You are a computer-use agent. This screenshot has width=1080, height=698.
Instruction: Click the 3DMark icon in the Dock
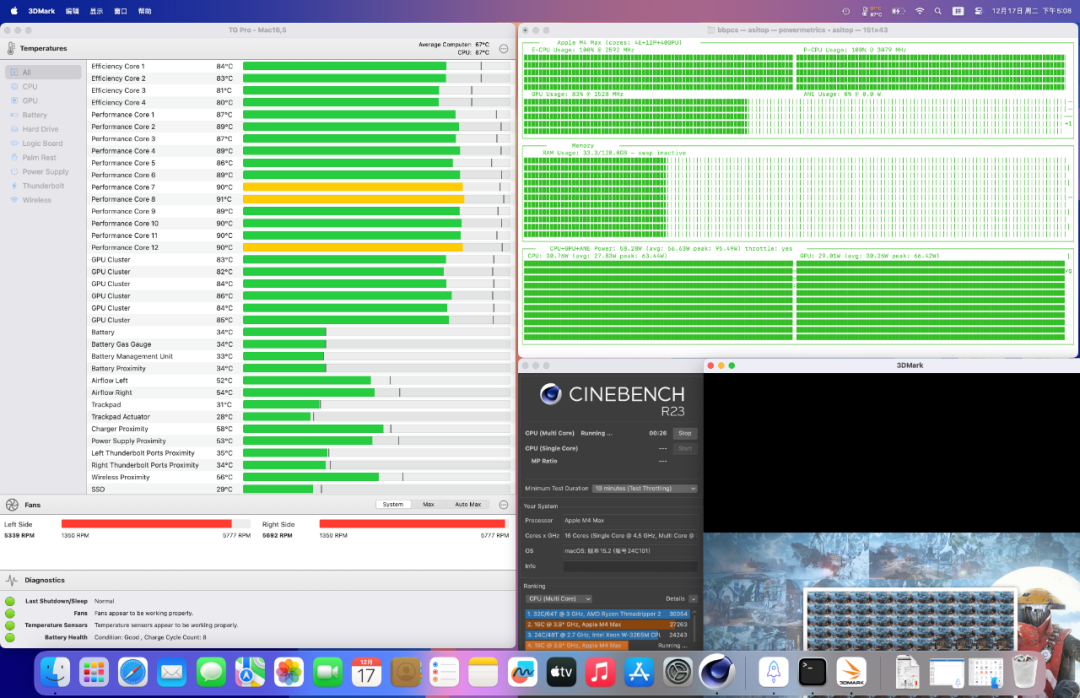tap(851, 672)
